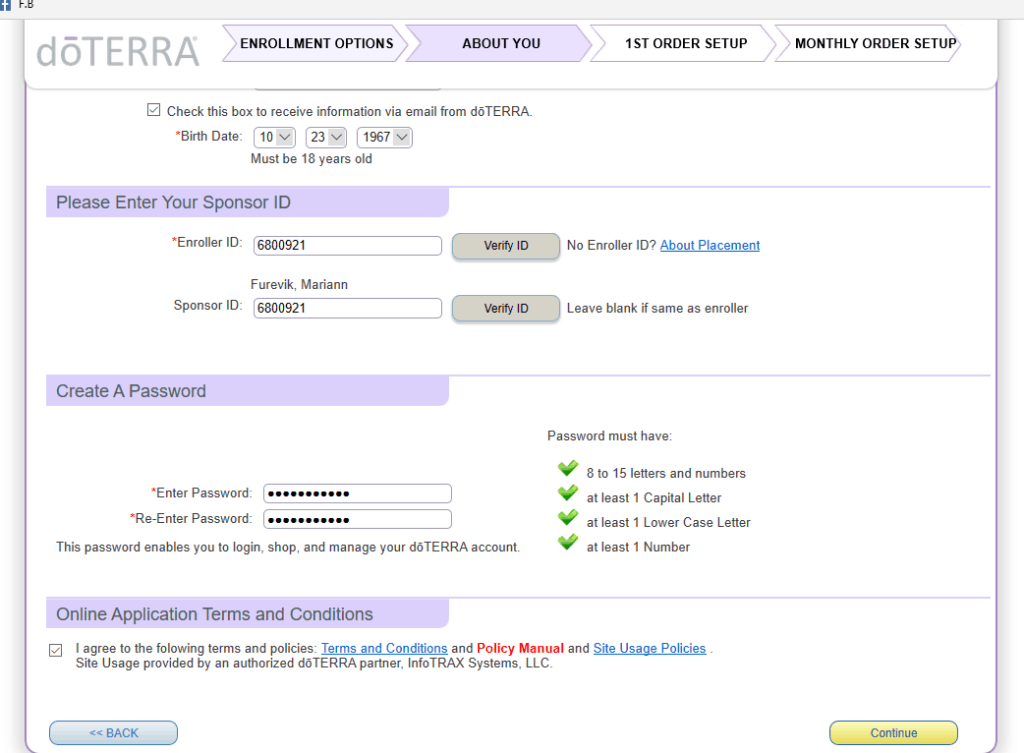Screen dimensions: 1024x753
Task: Open the About Placement link
Action: [710, 246]
